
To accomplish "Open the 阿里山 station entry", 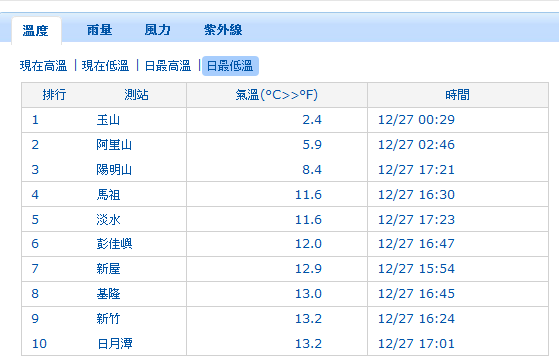I will 114,145.
